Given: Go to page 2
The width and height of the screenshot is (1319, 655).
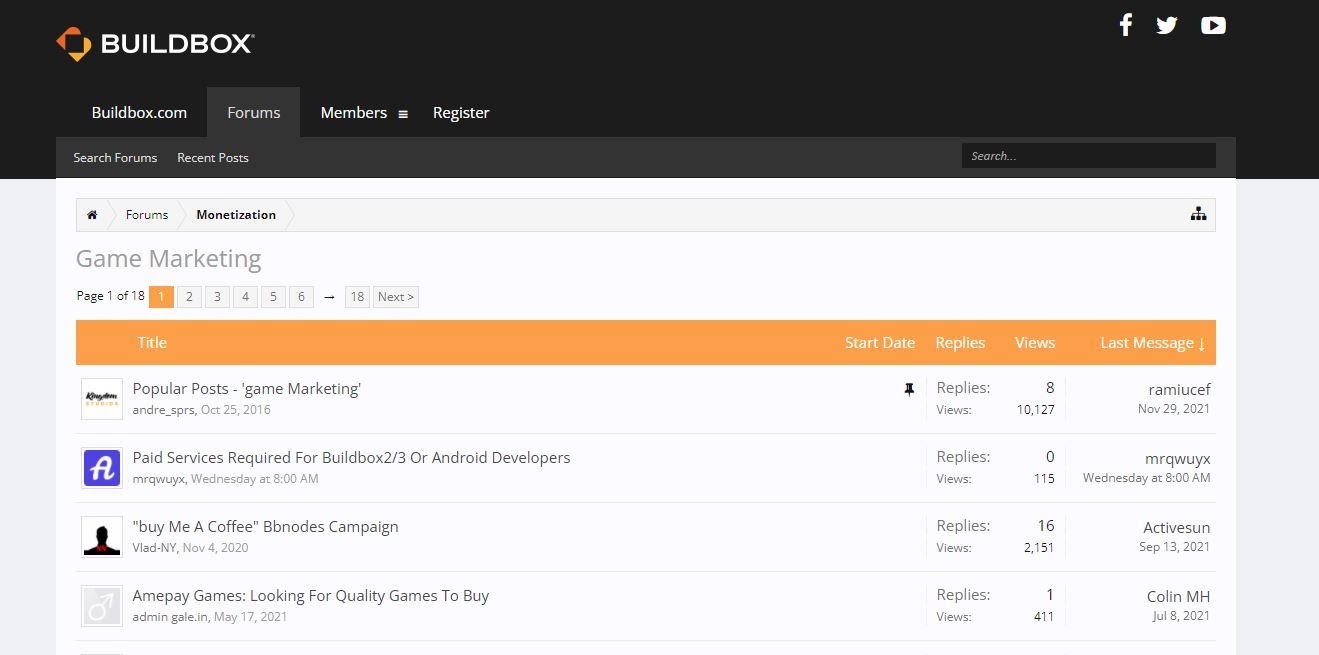Looking at the screenshot, I should click(189, 296).
